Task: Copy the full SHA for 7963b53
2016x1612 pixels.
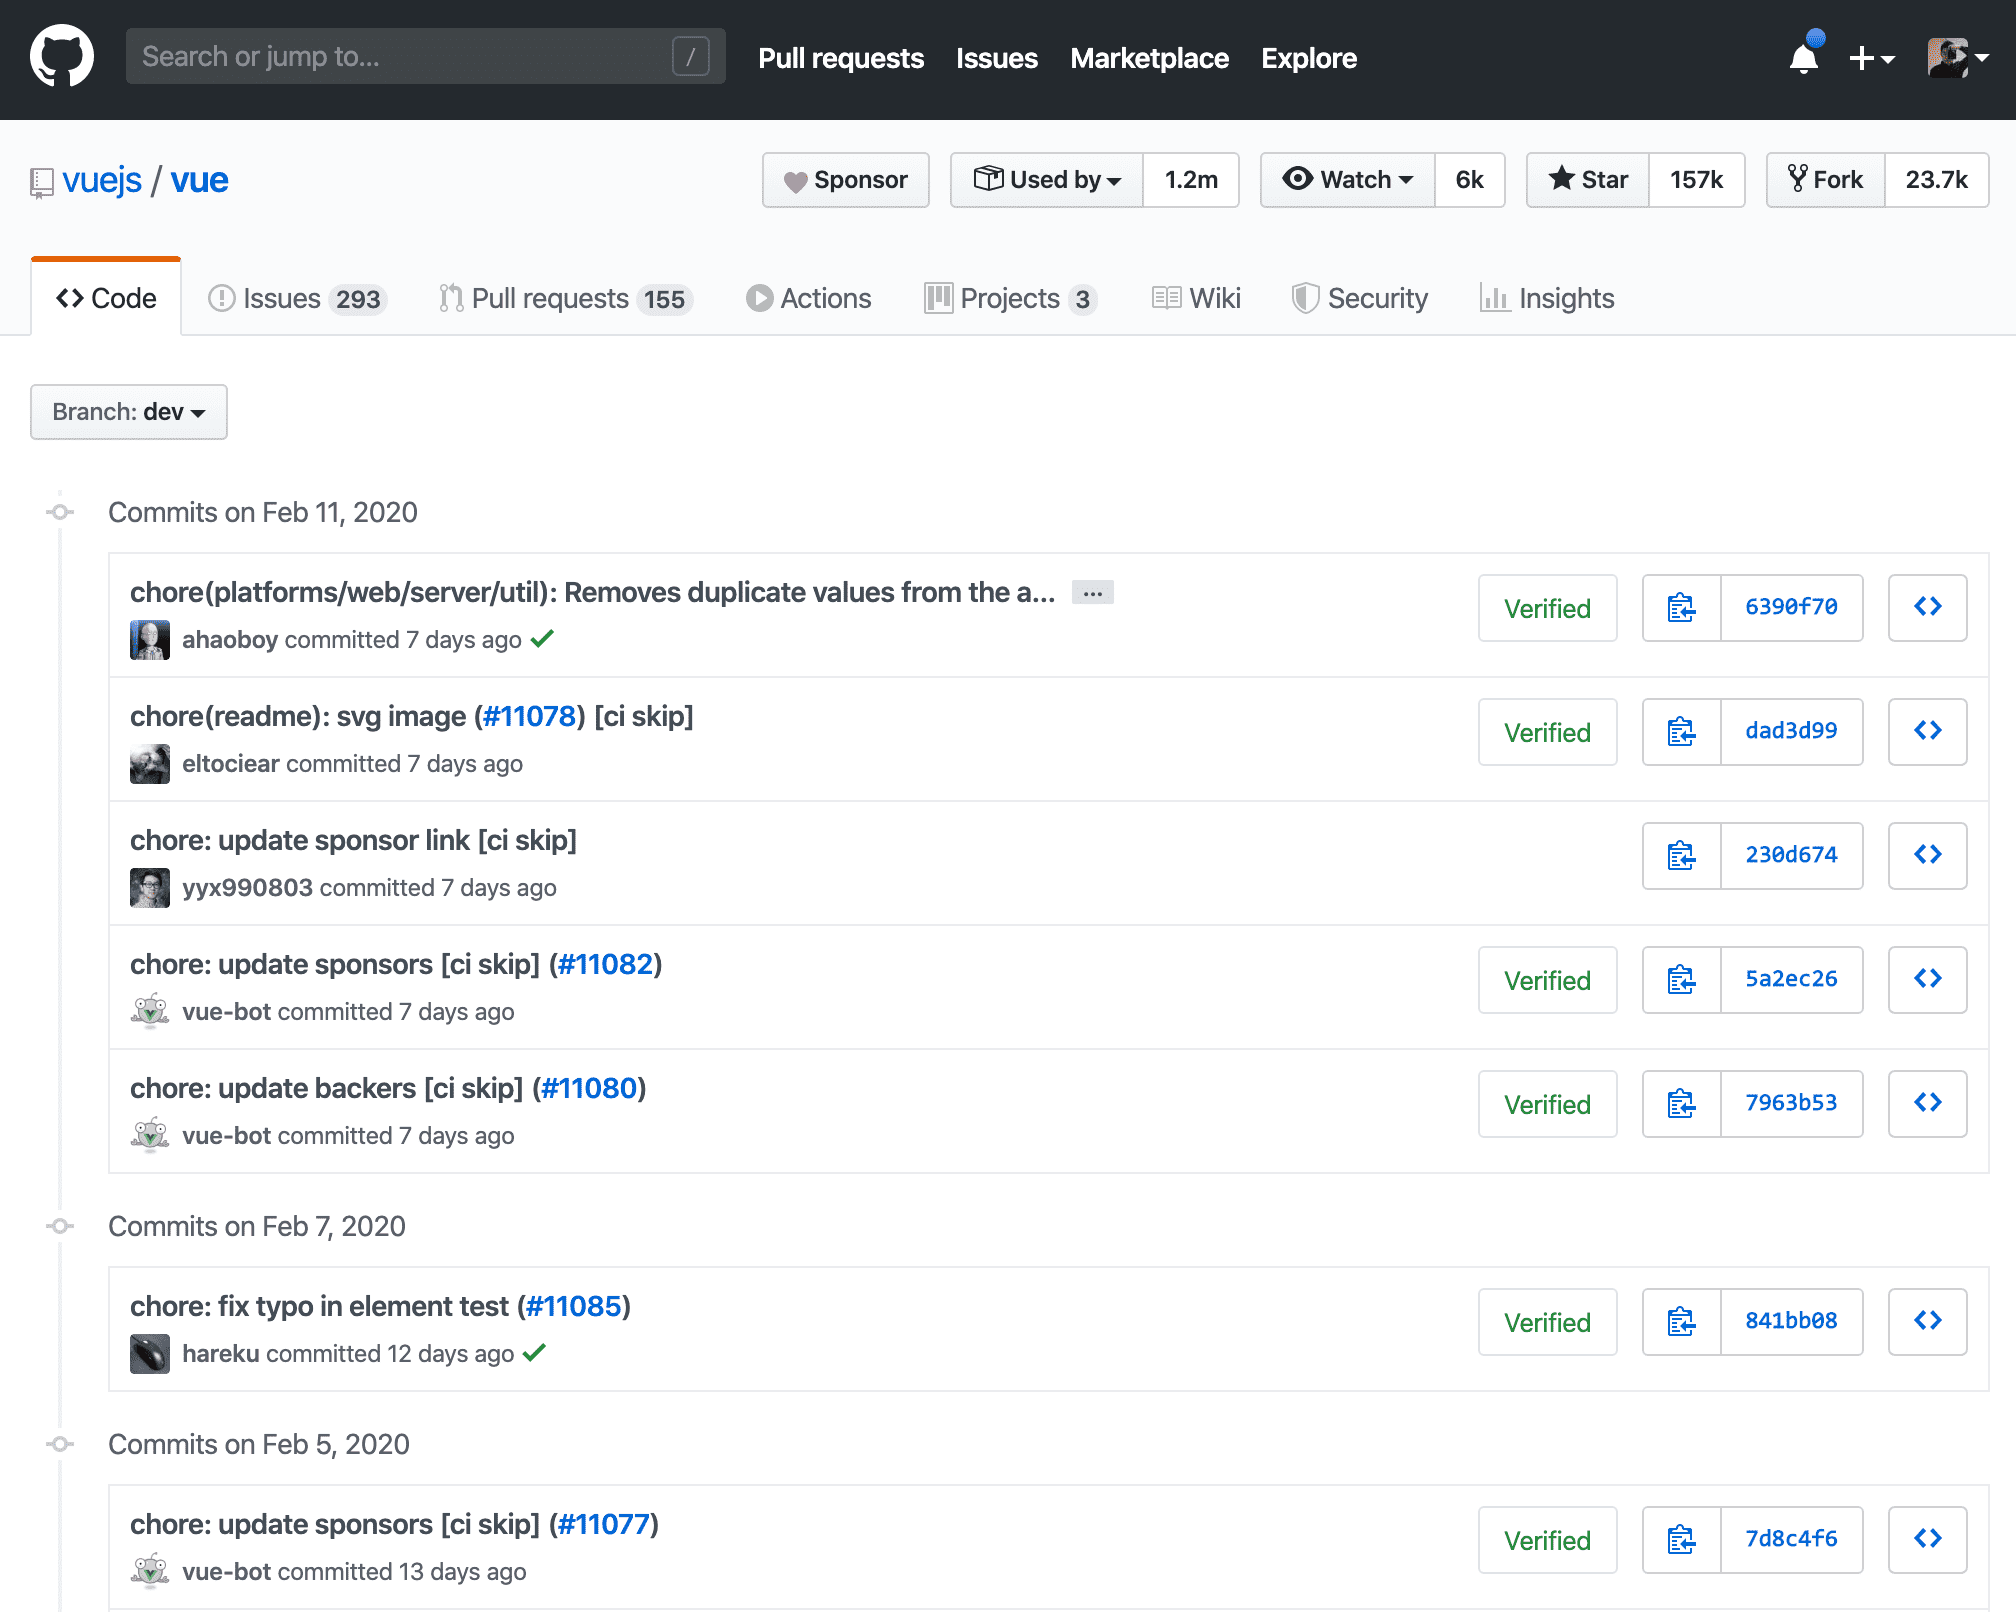Action: click(x=1681, y=1104)
